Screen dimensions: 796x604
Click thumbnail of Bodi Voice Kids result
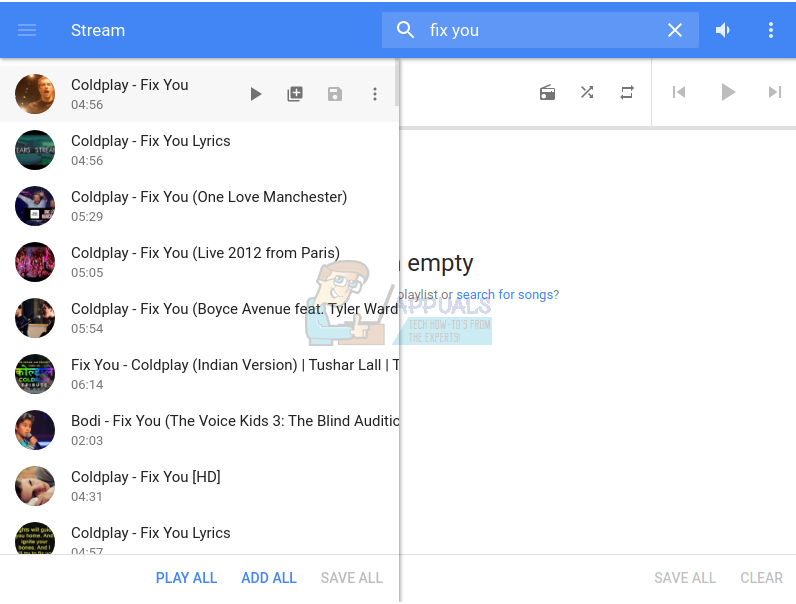(35, 430)
